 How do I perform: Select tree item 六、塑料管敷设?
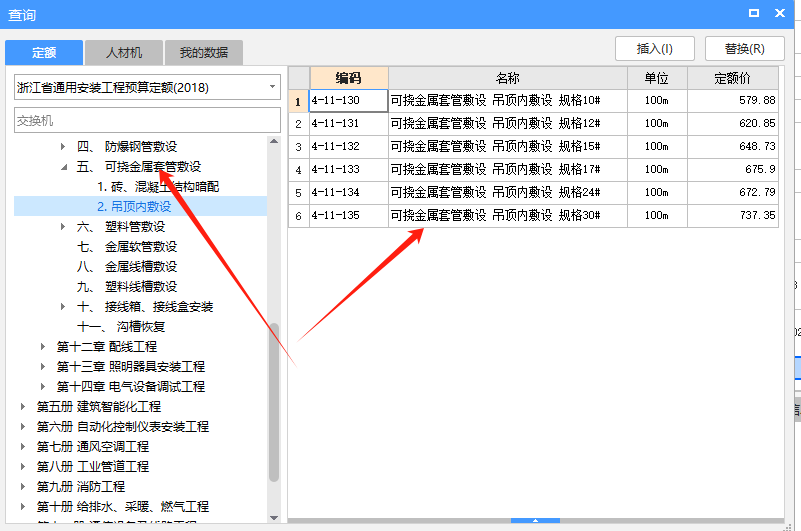[121, 226]
